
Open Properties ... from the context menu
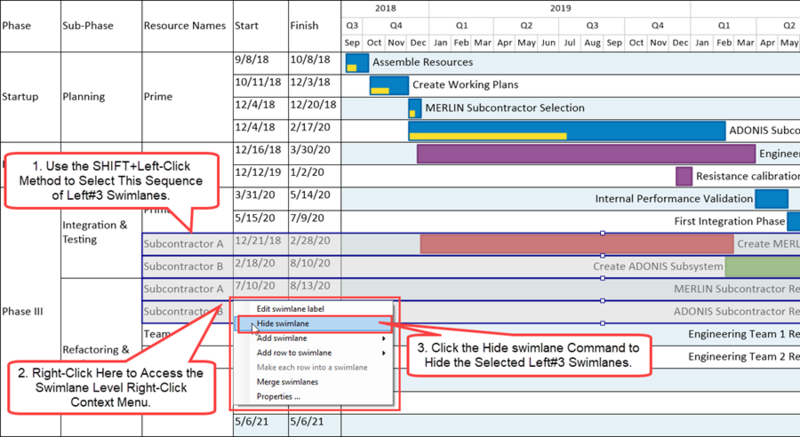[278, 396]
